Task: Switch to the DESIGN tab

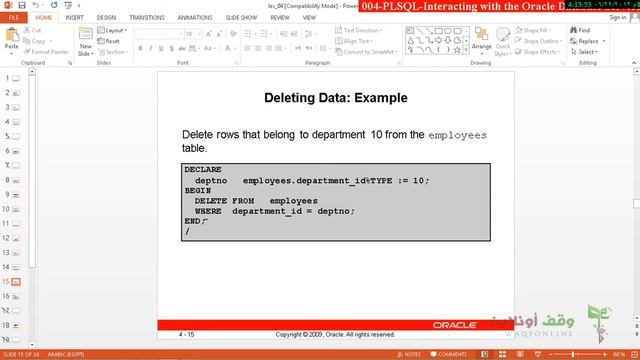Action: [x=106, y=18]
